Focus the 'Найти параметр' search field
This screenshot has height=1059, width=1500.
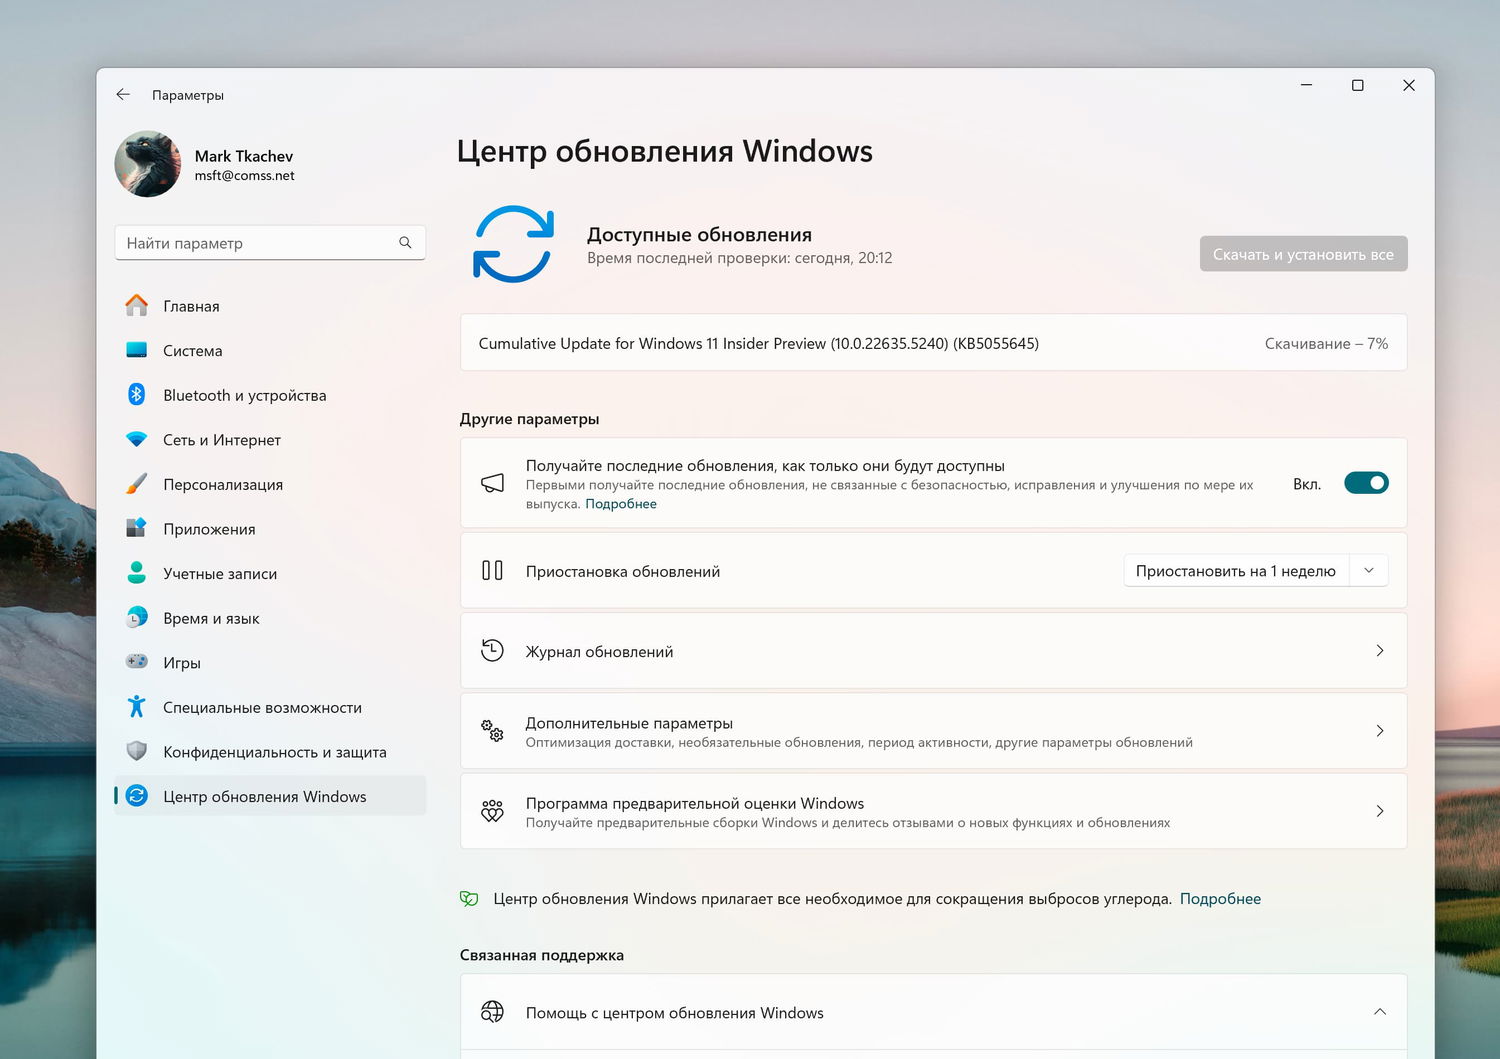[270, 243]
